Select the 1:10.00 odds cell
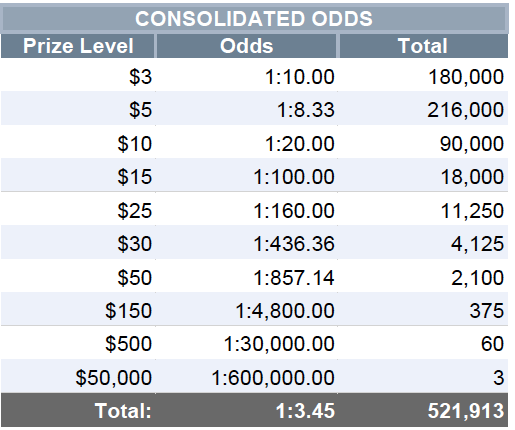This screenshot has width=515, height=430. pyautogui.click(x=246, y=76)
